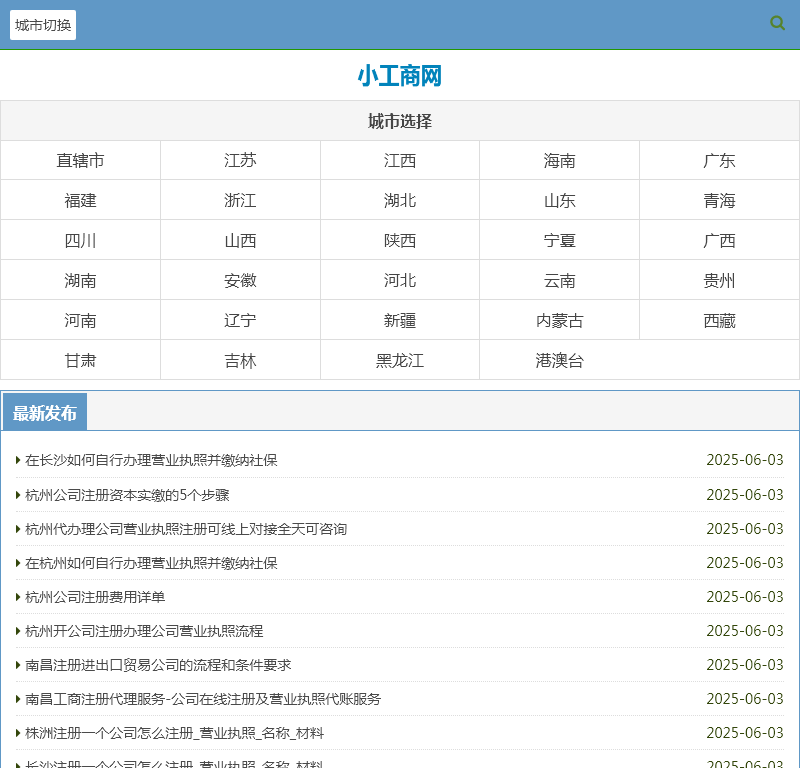Go to 贵州 province

coord(719,281)
